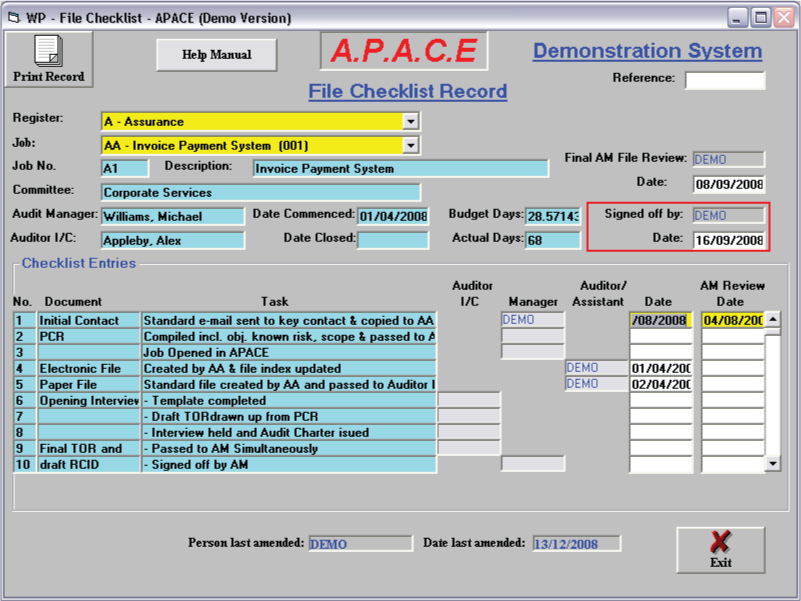
Task: Click the File Checklist Record heading link
Action: pos(408,91)
